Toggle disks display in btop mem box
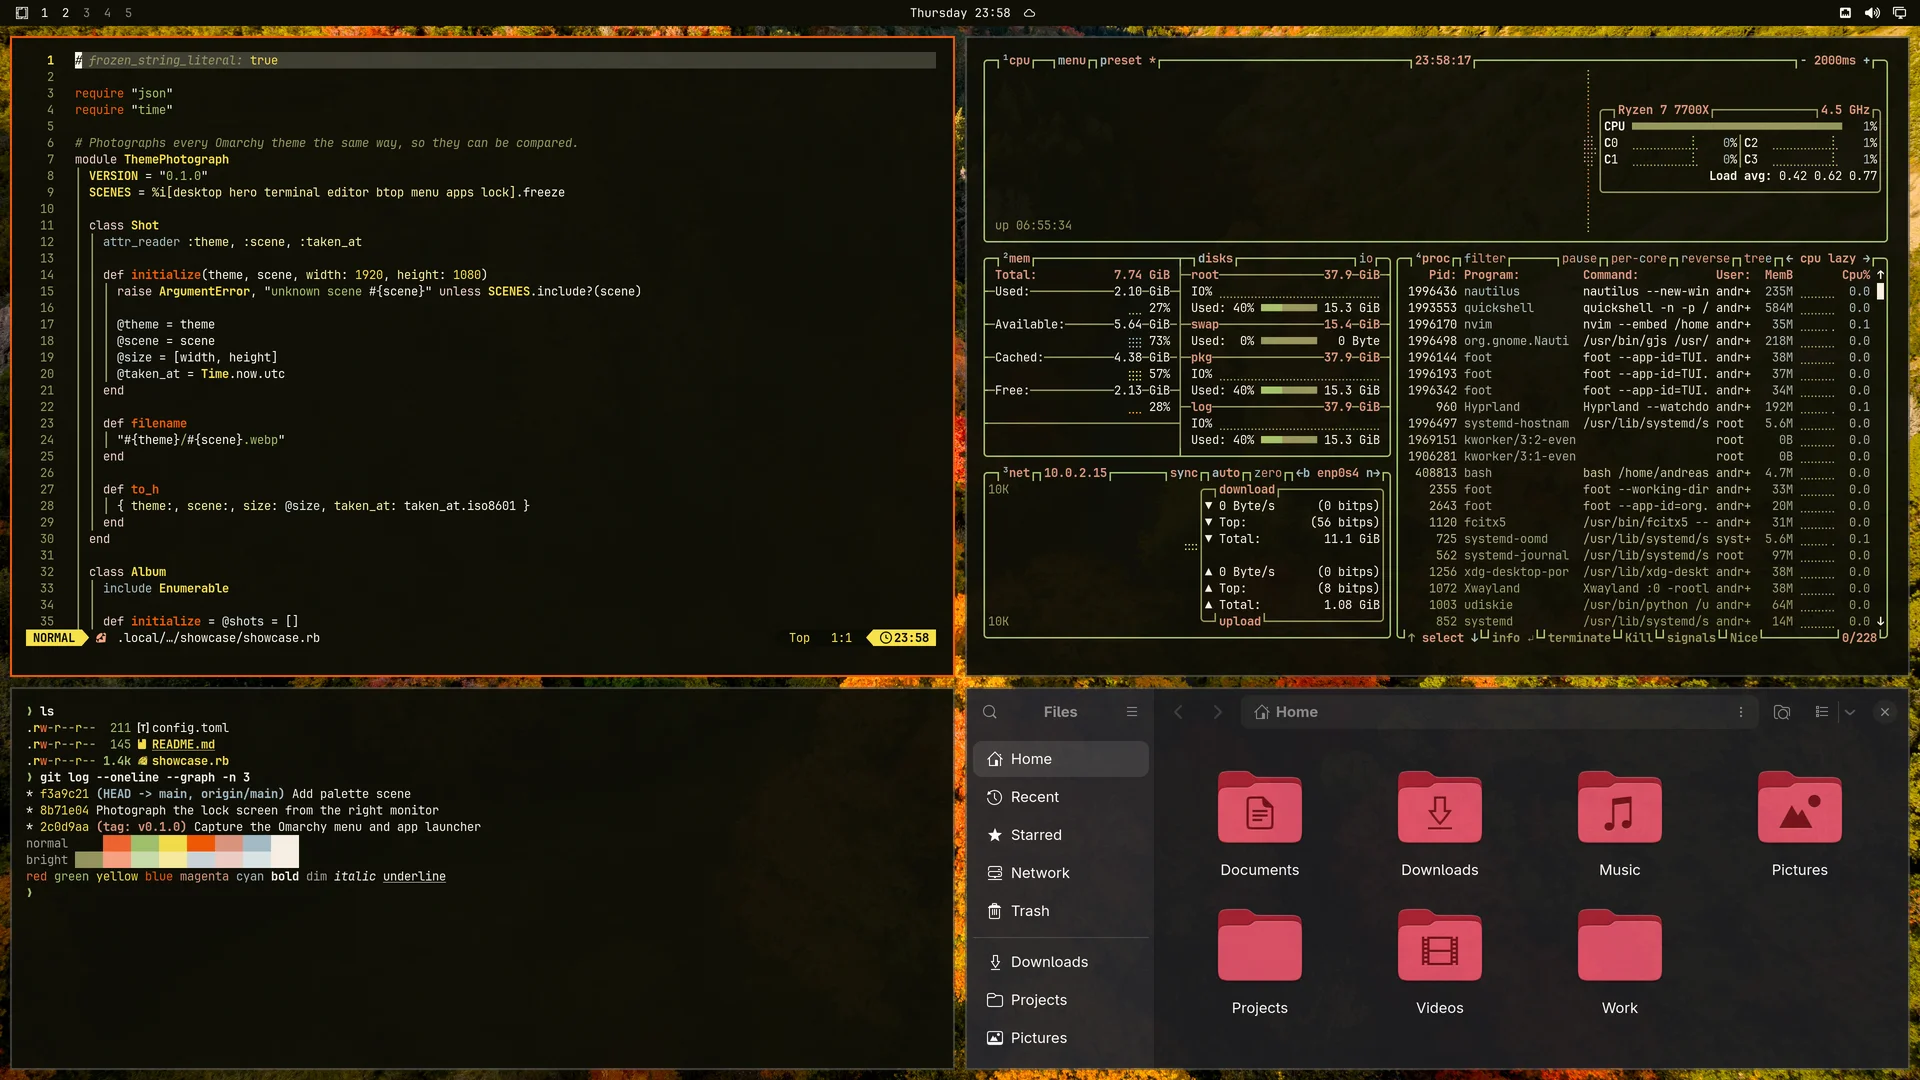1920x1080 pixels. 1216,258
